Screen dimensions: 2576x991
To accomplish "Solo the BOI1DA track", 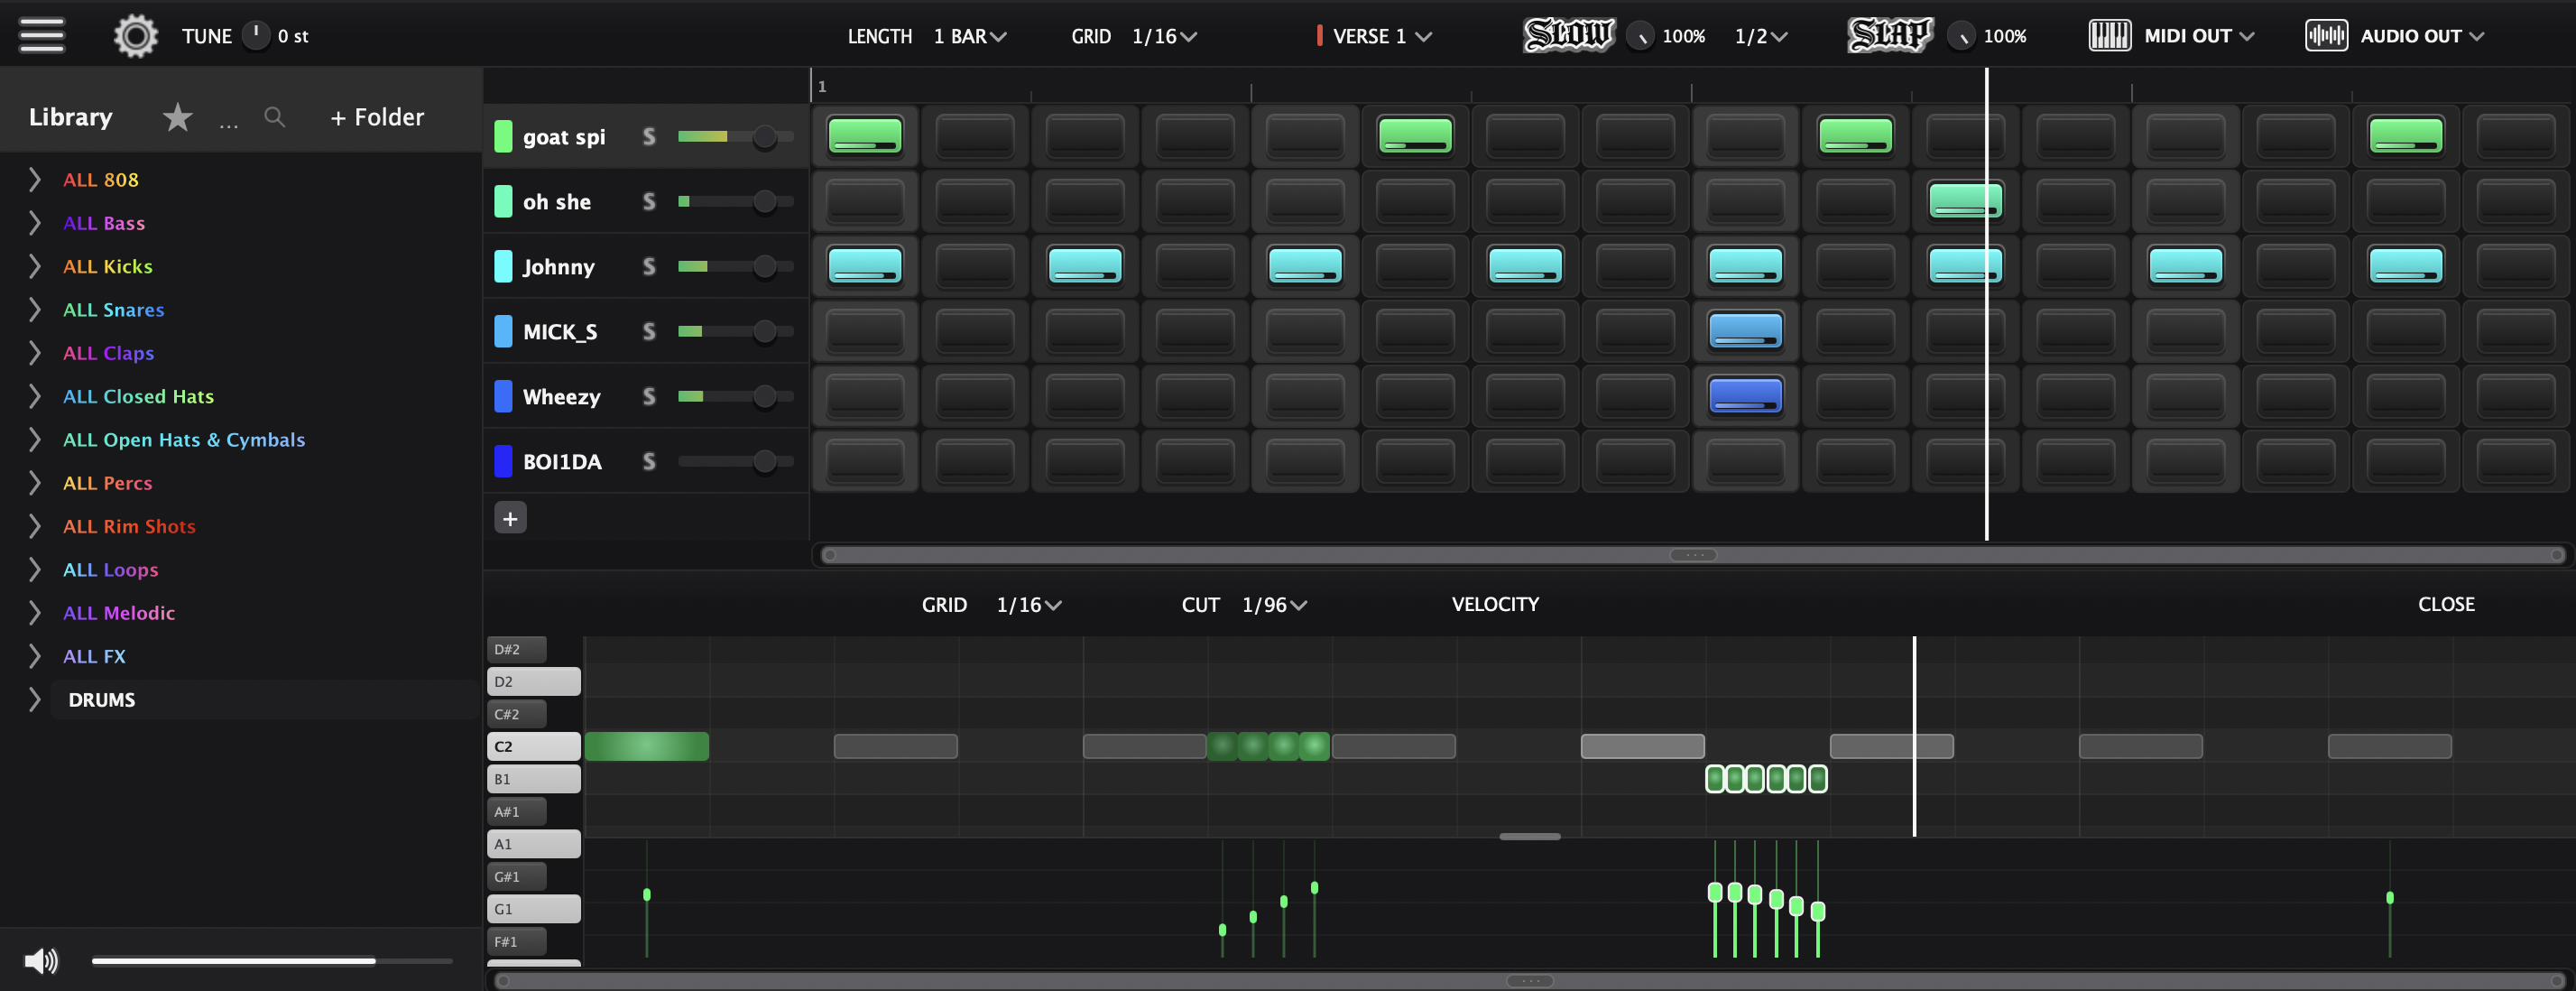I will click(649, 461).
